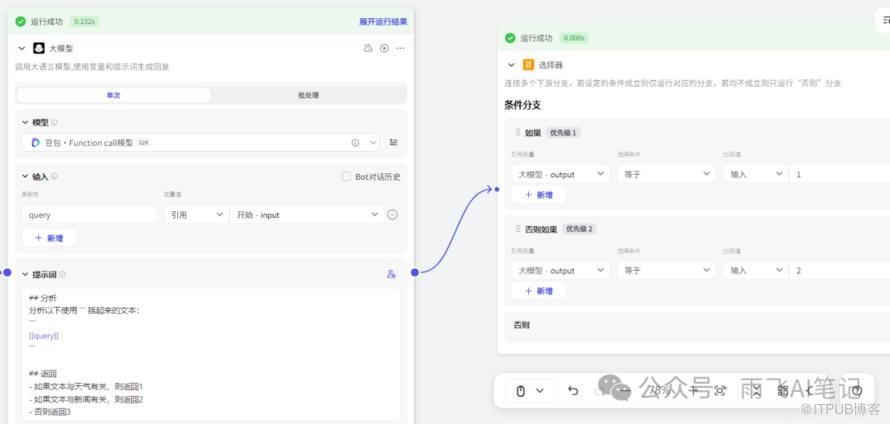890x424 pixels.
Task: Click inside the prompt text editor
Action: click(x=211, y=354)
